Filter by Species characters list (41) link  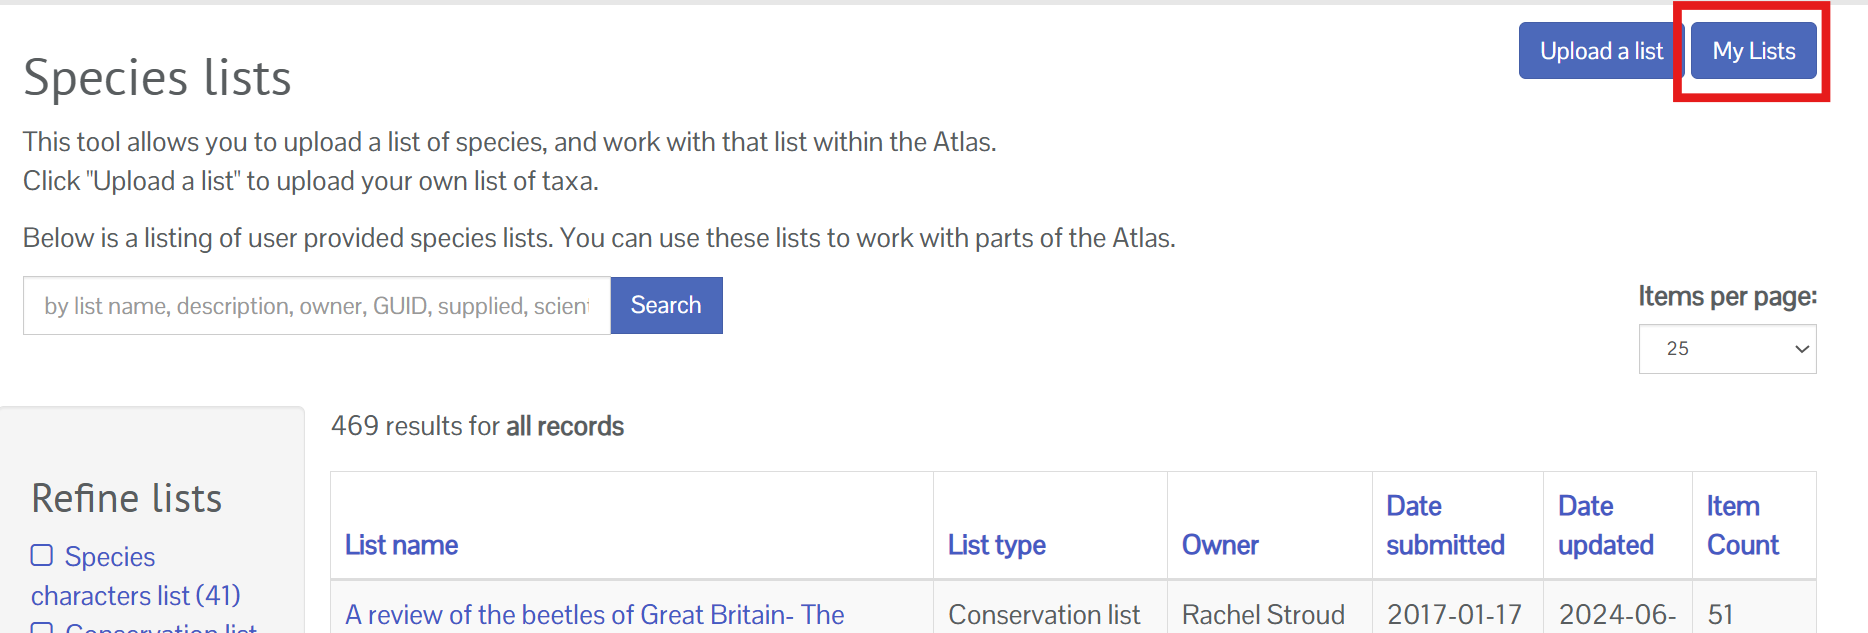coord(136,576)
